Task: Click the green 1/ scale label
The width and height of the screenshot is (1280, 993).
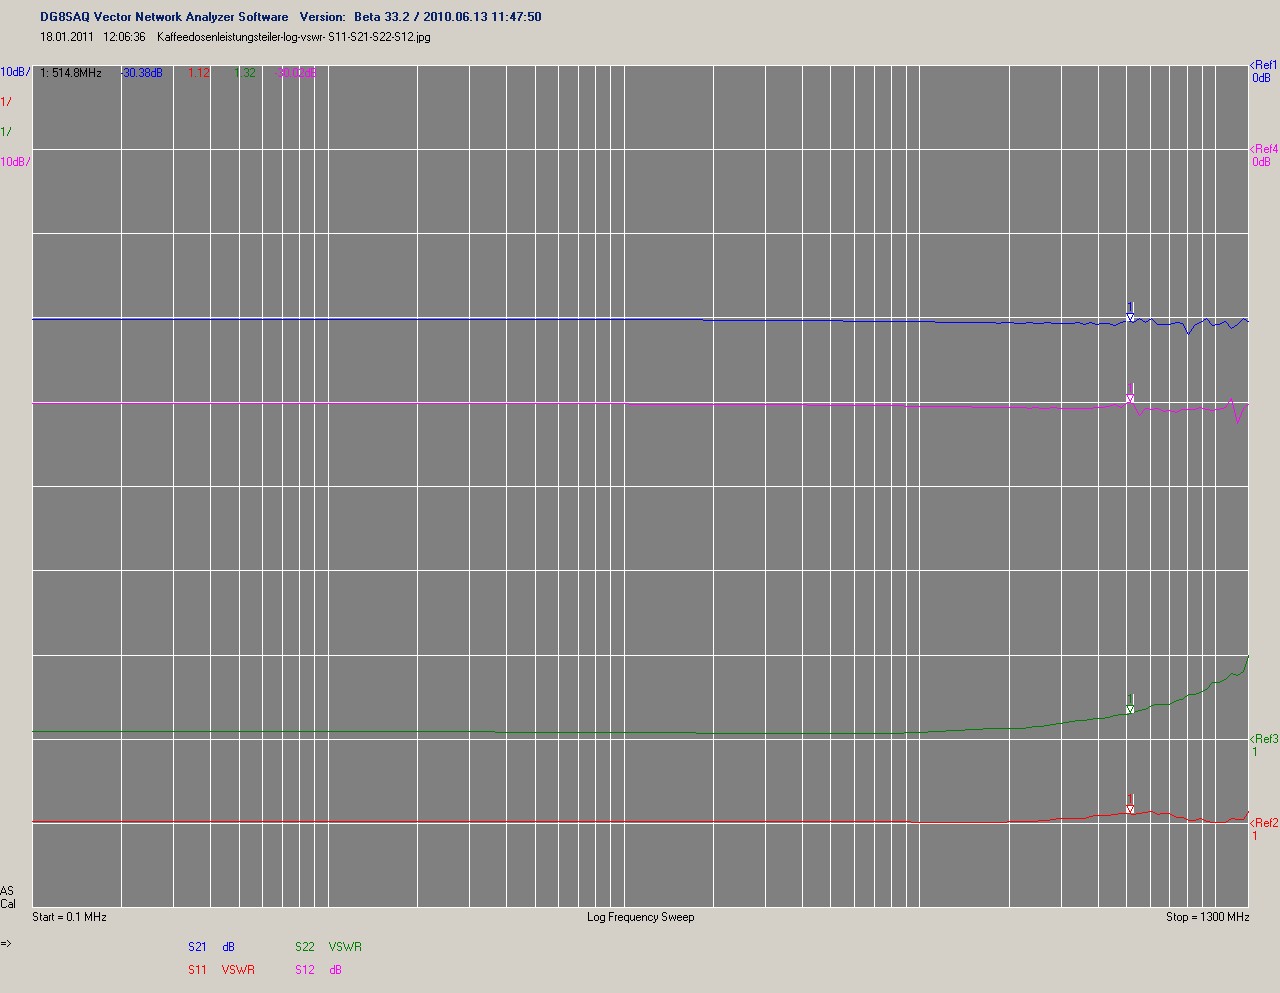Action: [x=7, y=132]
